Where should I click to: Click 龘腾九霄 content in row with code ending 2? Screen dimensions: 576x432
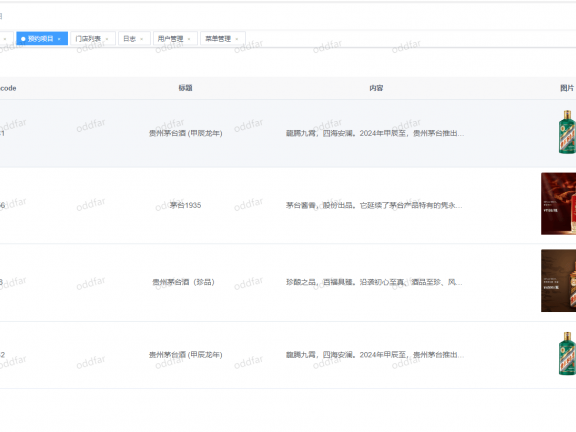tap(375, 355)
